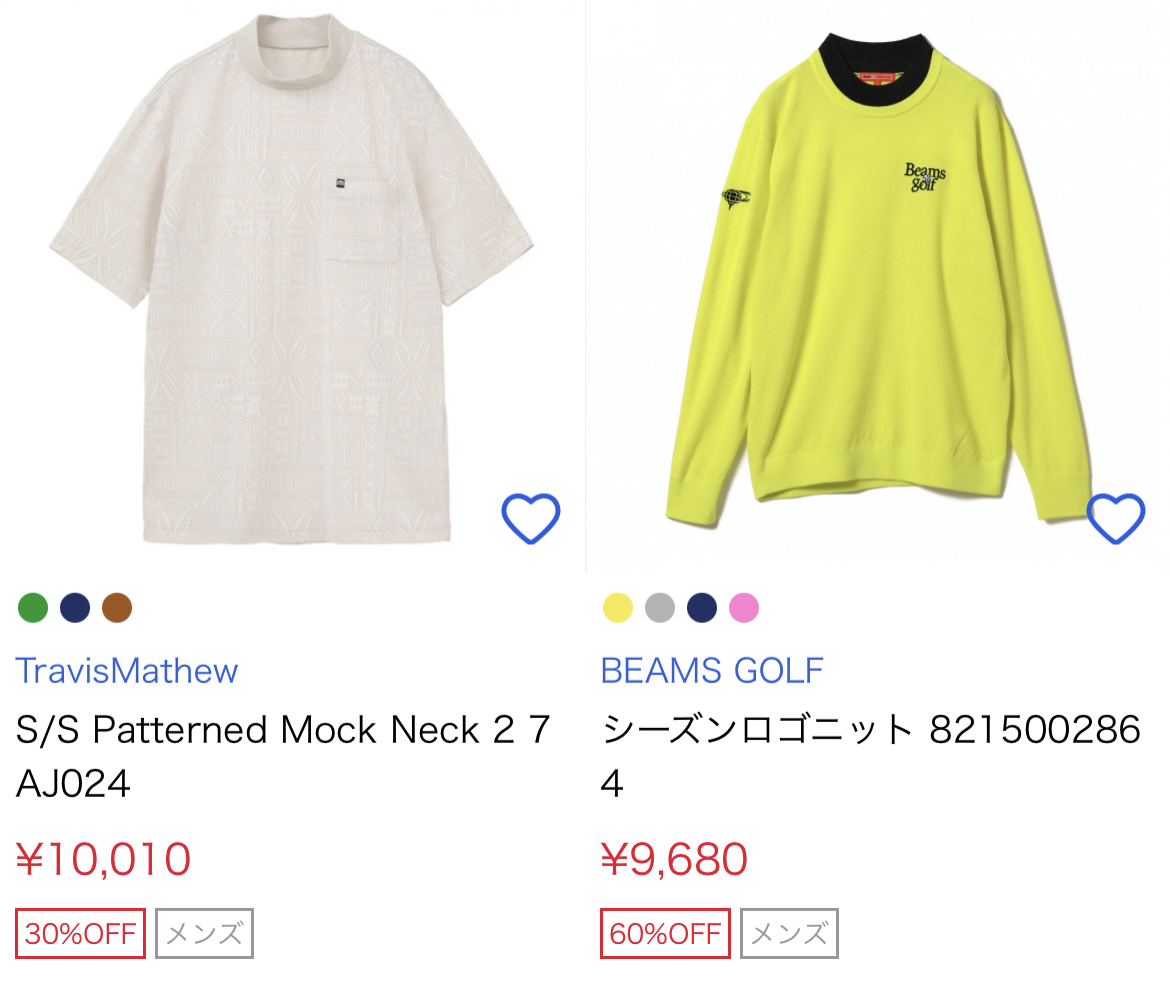Click メンズ tag under BEAMS GOLF item

coord(789,934)
